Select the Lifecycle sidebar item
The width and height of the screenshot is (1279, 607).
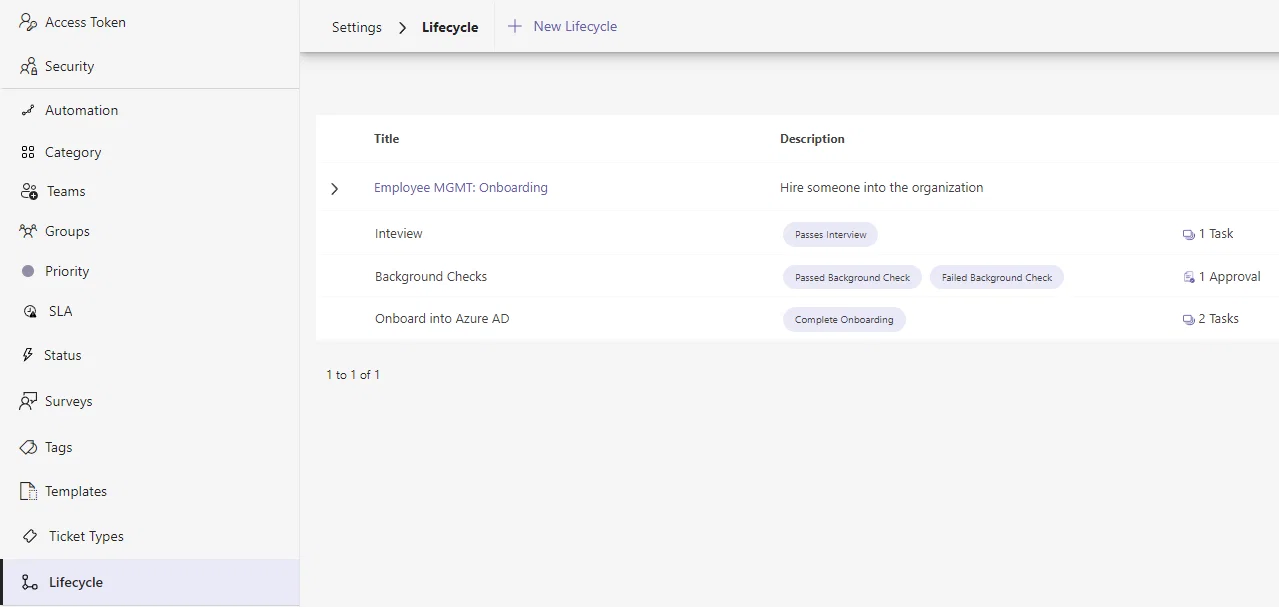point(149,582)
